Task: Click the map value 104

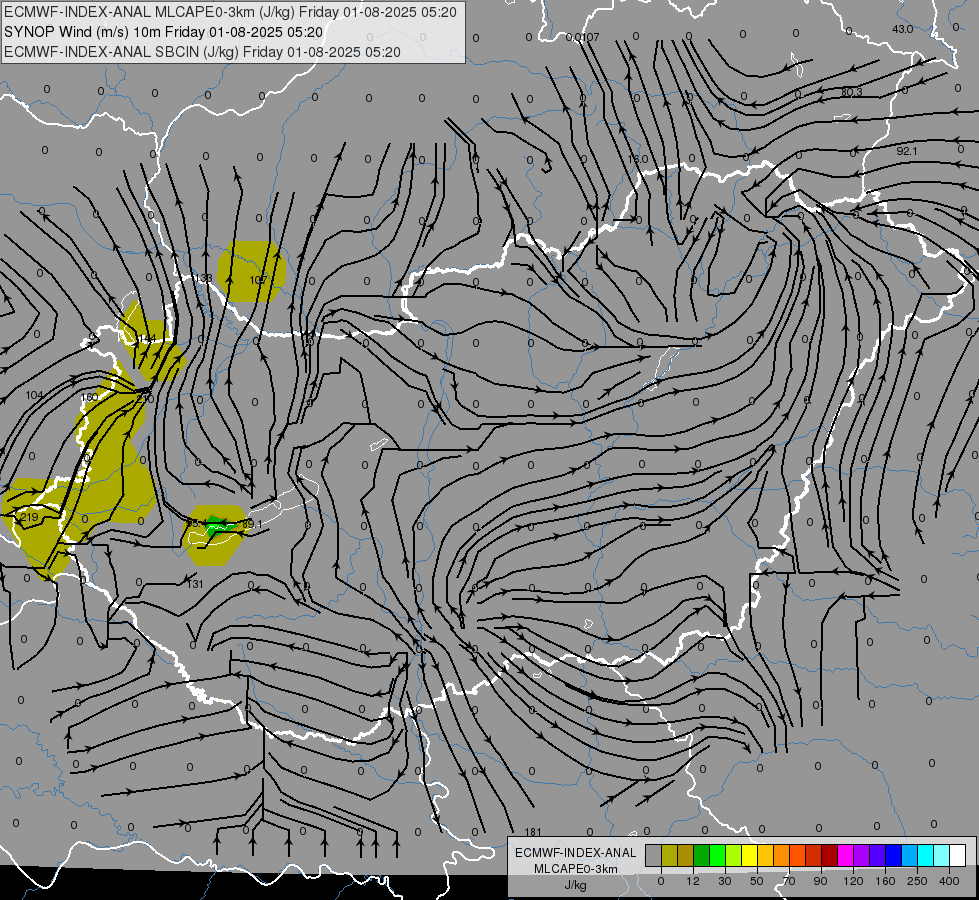Action: pyautogui.click(x=34, y=395)
